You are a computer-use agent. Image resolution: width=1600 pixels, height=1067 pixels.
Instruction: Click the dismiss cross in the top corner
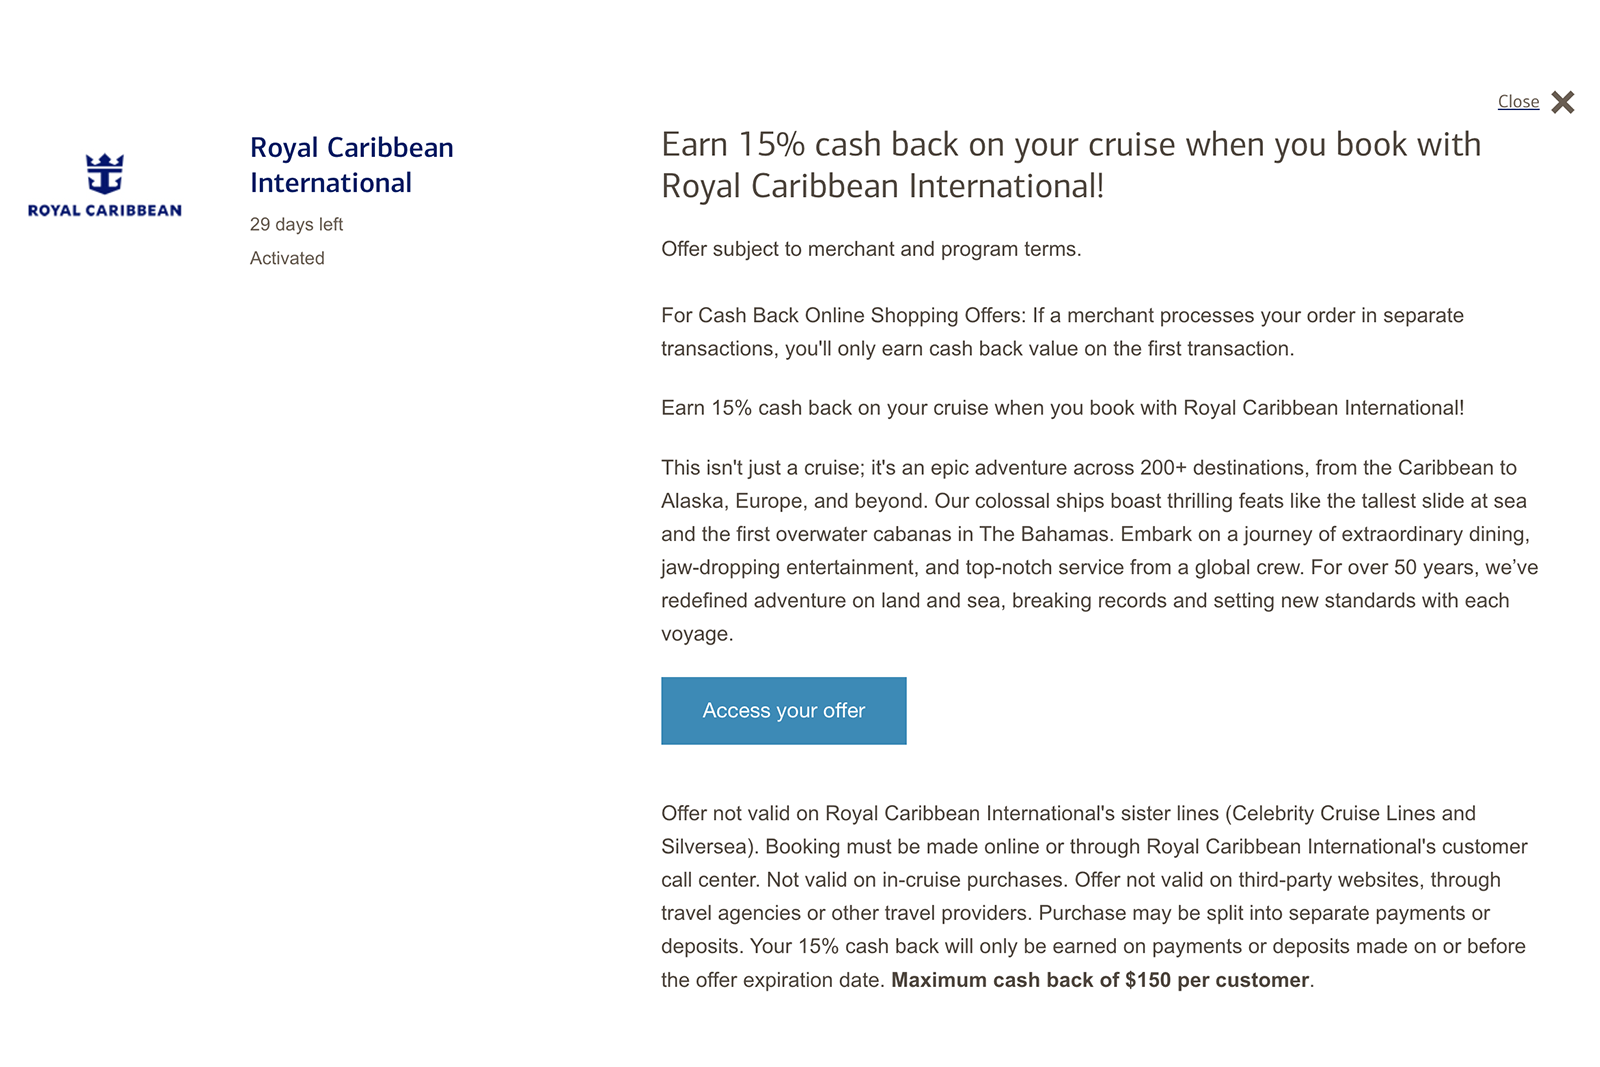point(1561,101)
